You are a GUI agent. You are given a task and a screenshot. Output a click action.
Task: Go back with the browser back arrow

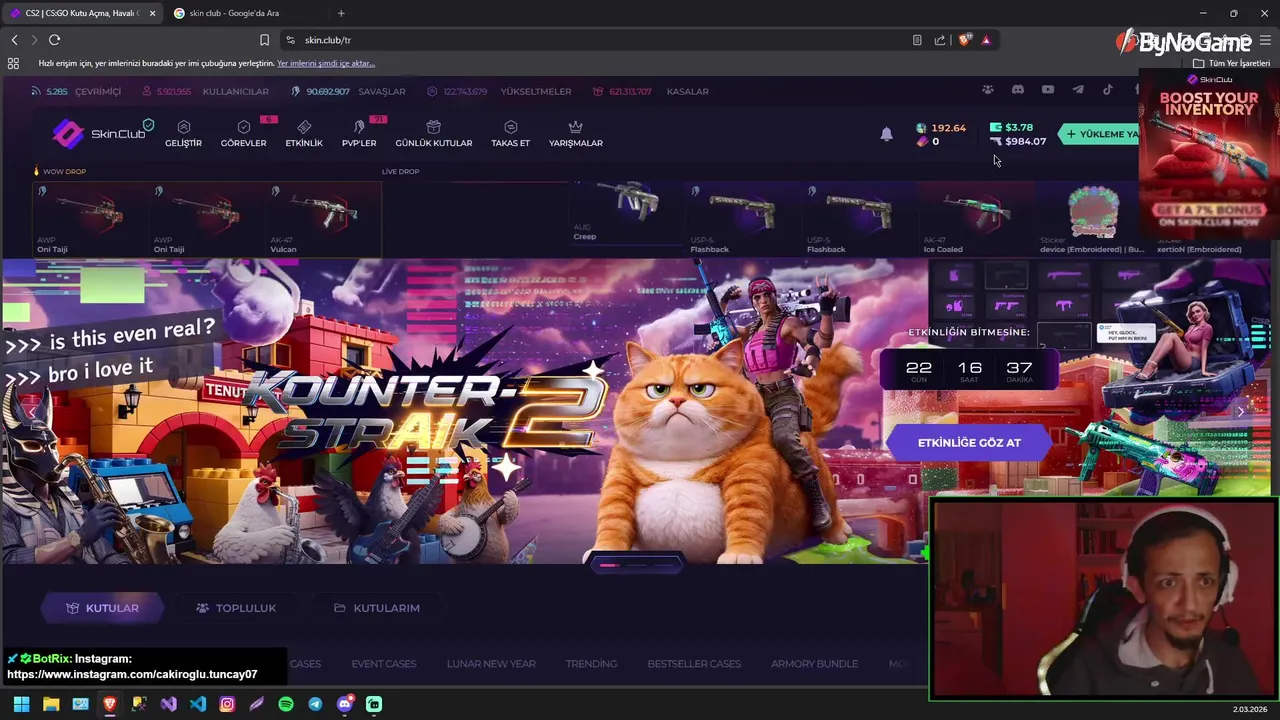pyautogui.click(x=14, y=40)
